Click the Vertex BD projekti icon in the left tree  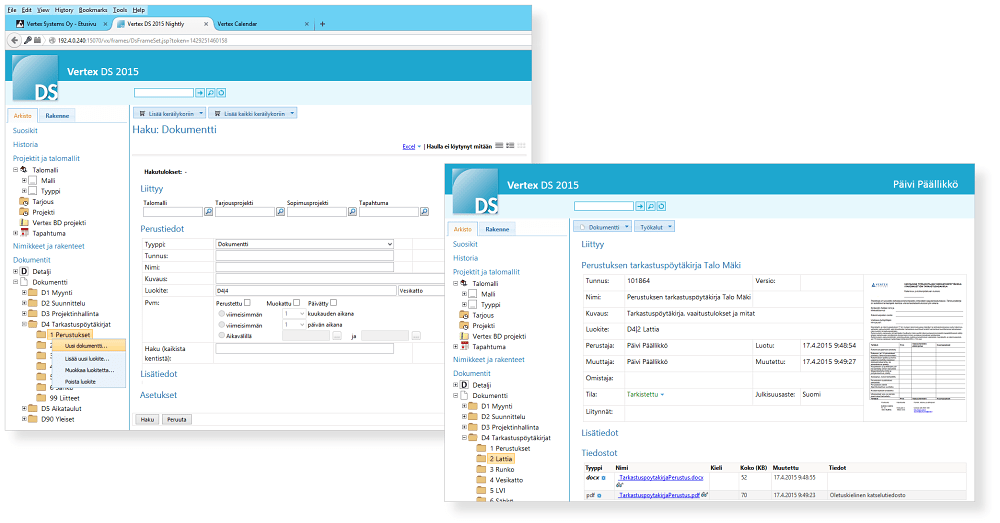(23, 222)
